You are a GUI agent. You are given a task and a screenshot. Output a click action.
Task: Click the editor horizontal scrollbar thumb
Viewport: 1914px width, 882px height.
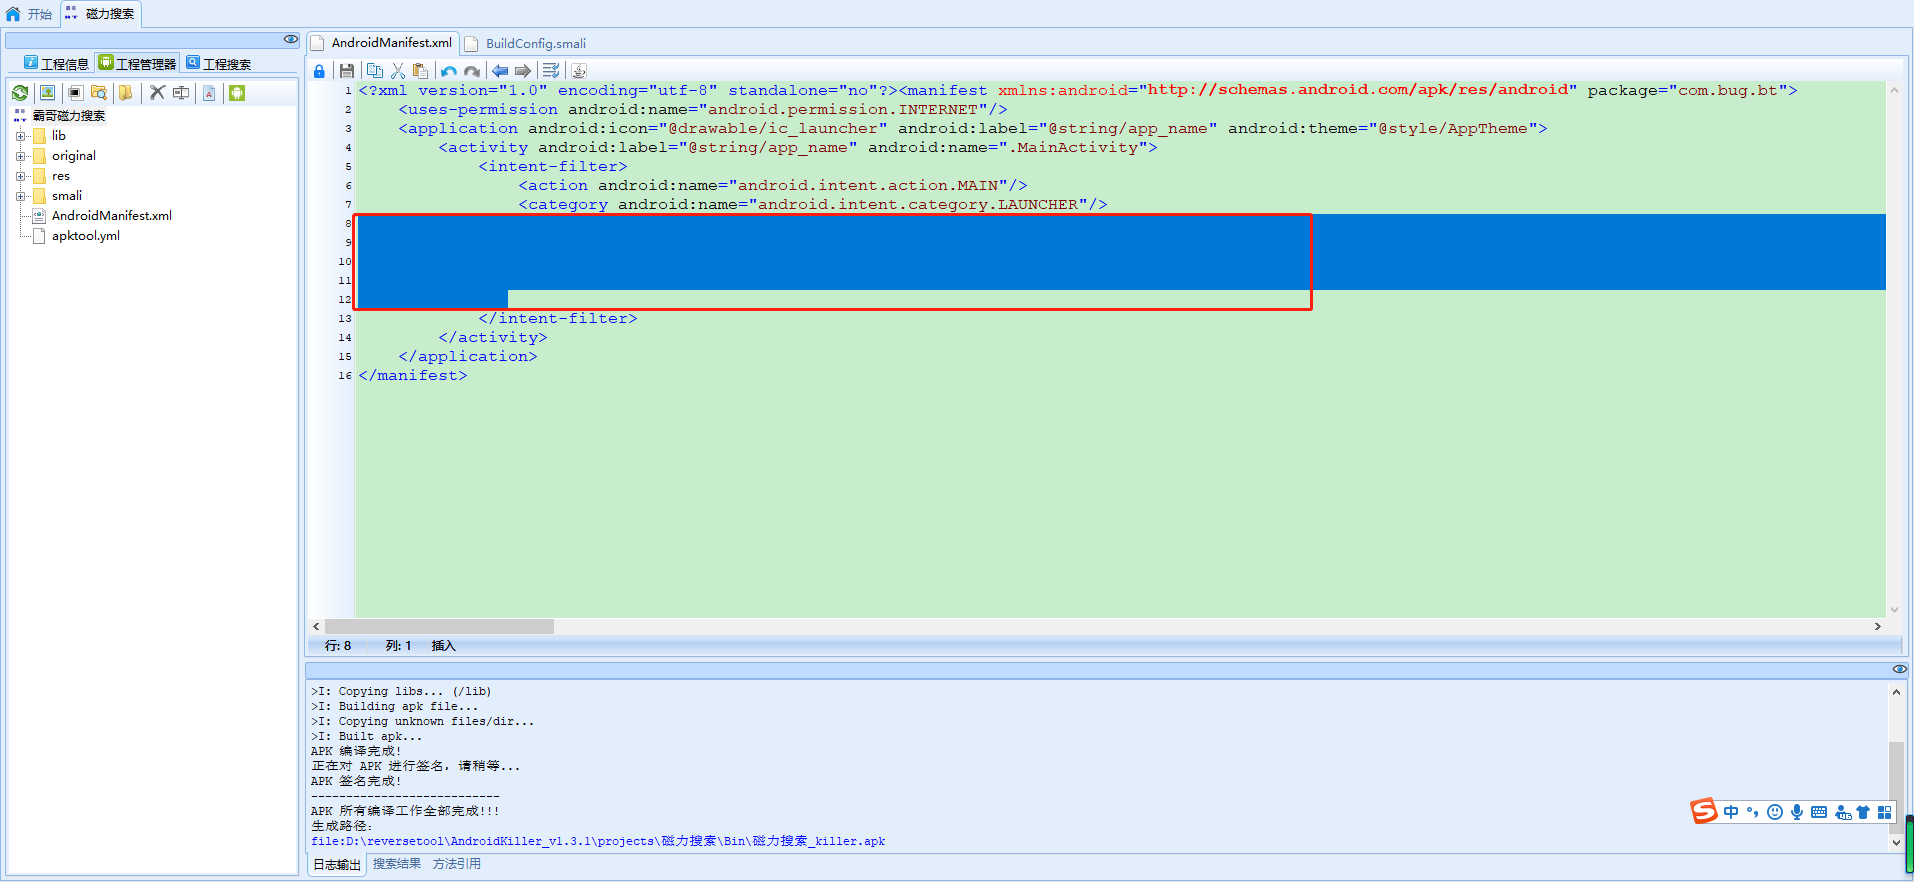click(439, 626)
